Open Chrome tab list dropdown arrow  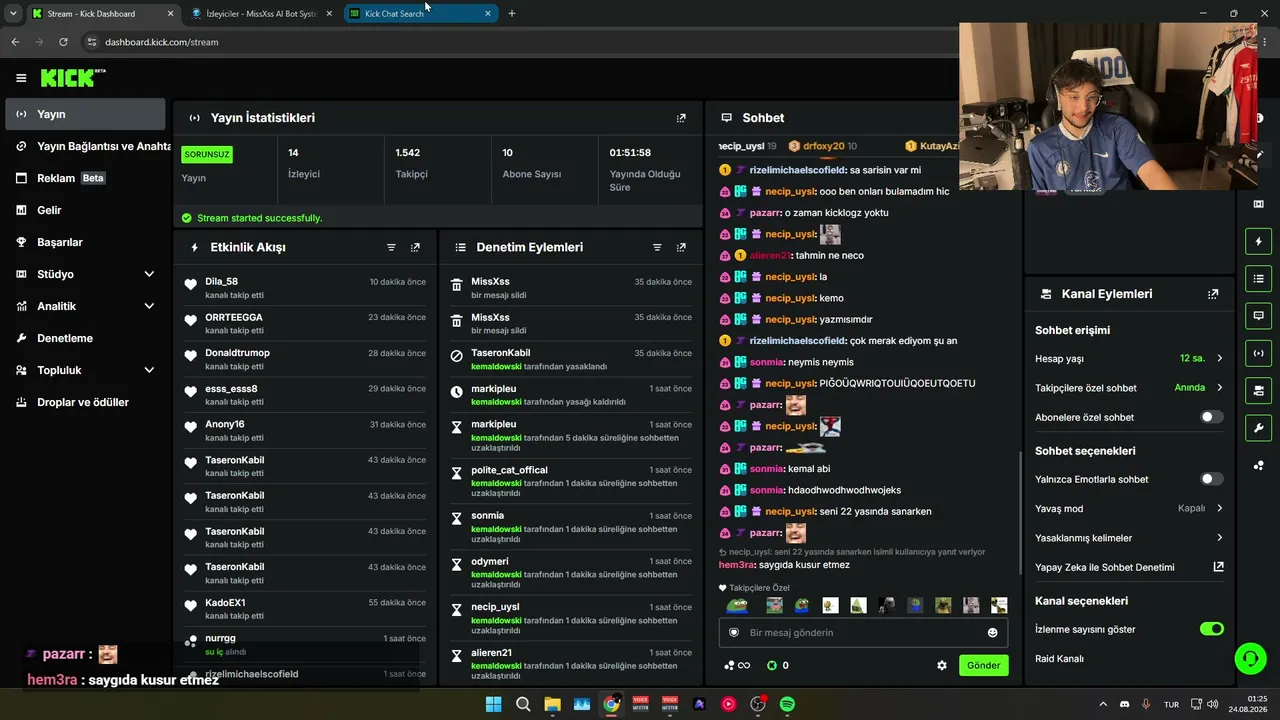13,13
